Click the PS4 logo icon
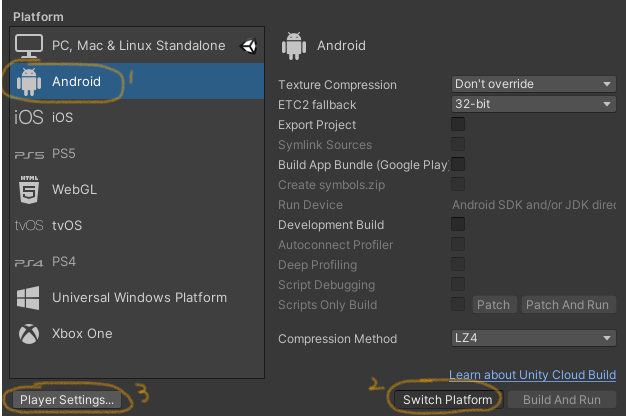The height and width of the screenshot is (416, 626). tap(29, 263)
